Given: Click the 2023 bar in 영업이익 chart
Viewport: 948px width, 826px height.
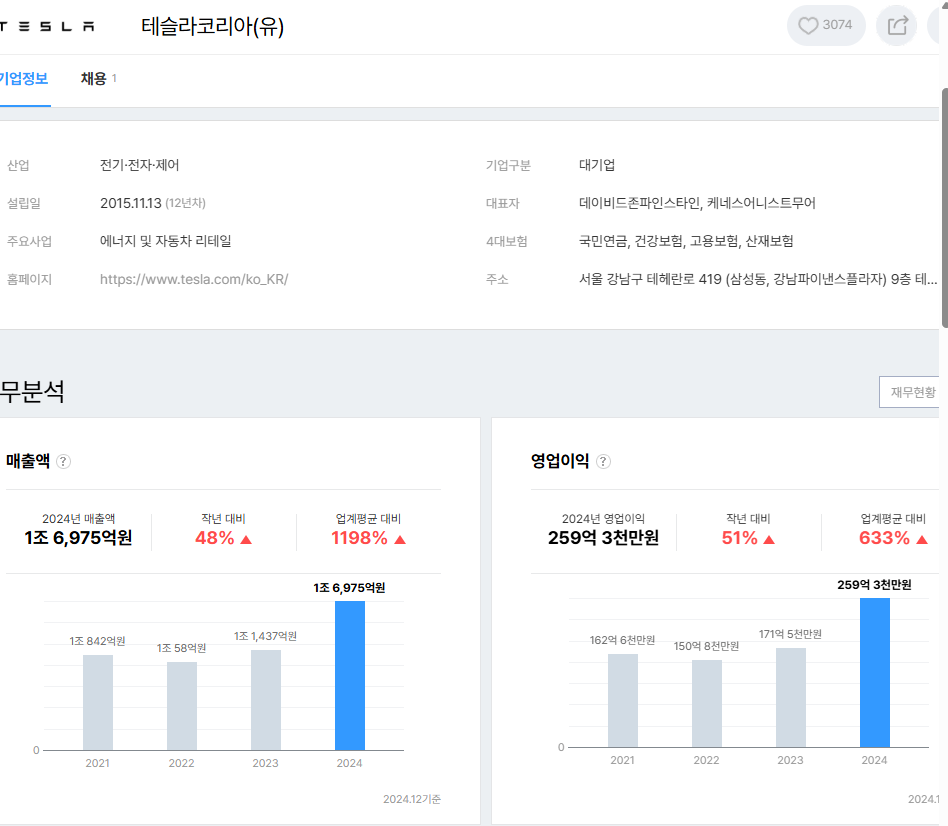Looking at the screenshot, I should point(791,698).
